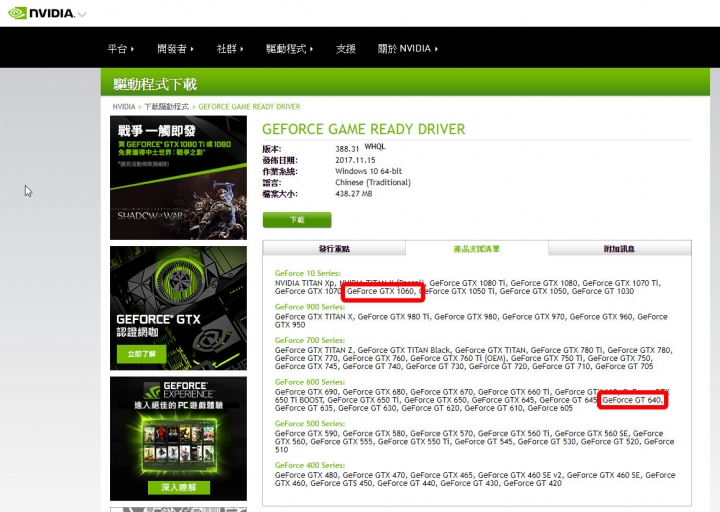This screenshot has height=512, width=720.
Task: Click the WHQL label
Action: 375,146
